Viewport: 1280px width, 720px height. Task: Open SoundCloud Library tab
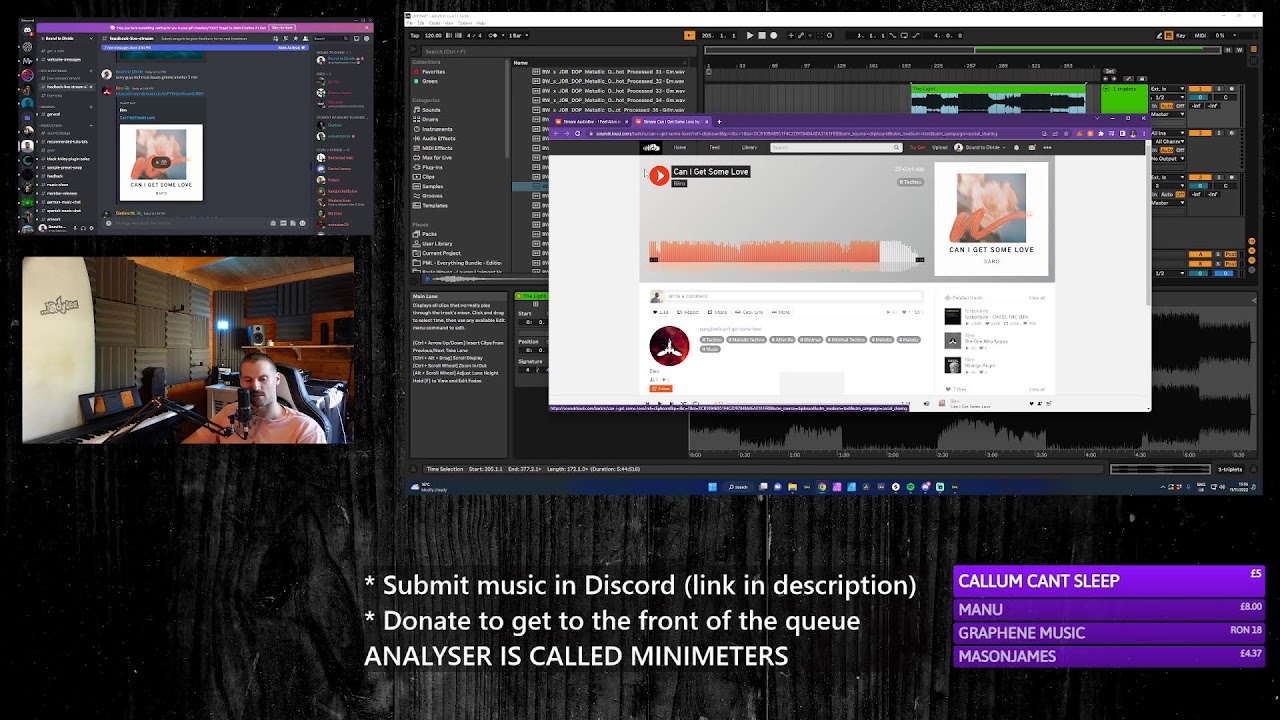(x=749, y=147)
